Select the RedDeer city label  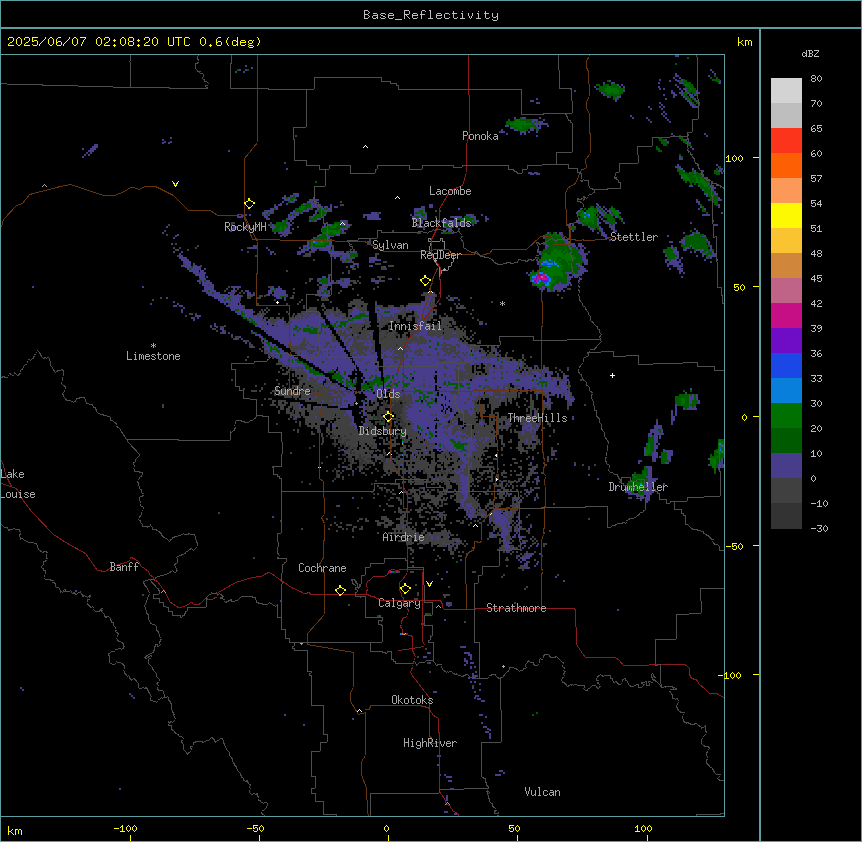(440, 255)
